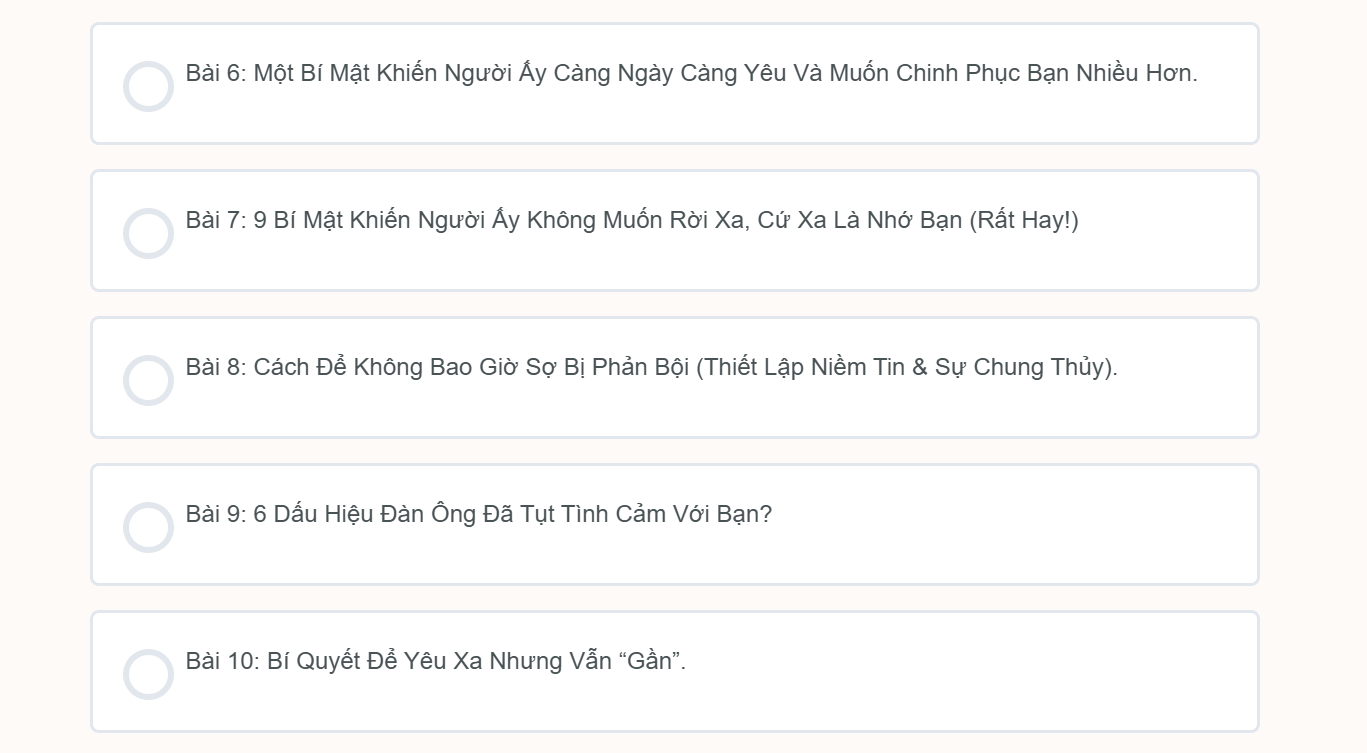Tick the Bài 9 lesson completion circle
Screen dimensions: 1367x753
pos(148,527)
